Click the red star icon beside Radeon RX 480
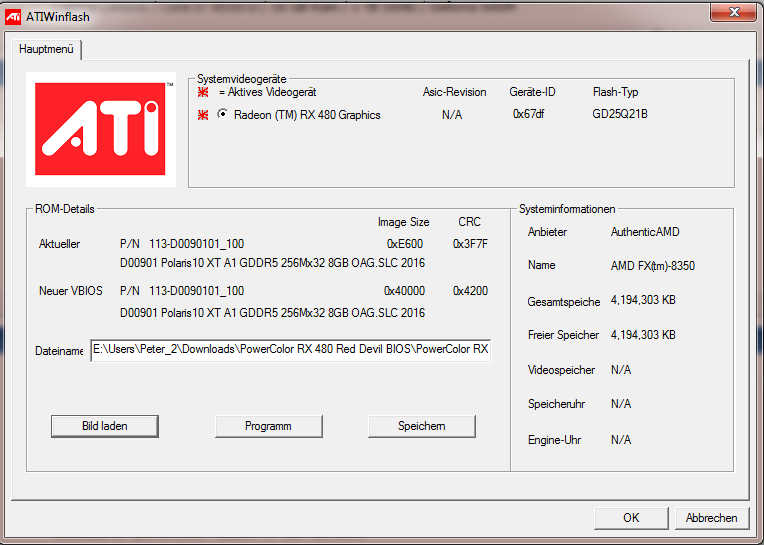This screenshot has width=764, height=545. tap(203, 115)
